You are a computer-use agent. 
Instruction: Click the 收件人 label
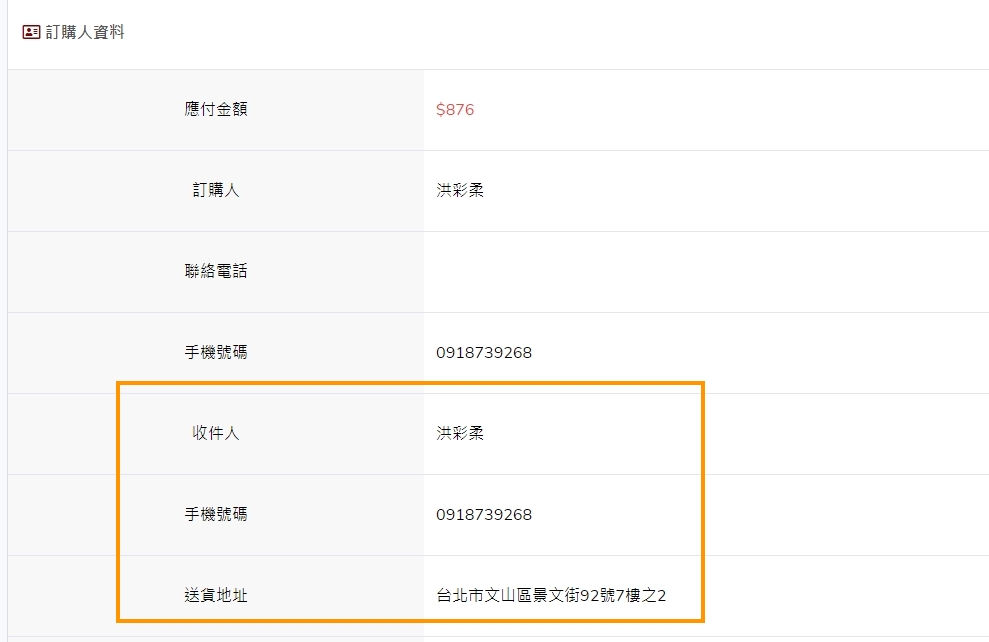216,433
